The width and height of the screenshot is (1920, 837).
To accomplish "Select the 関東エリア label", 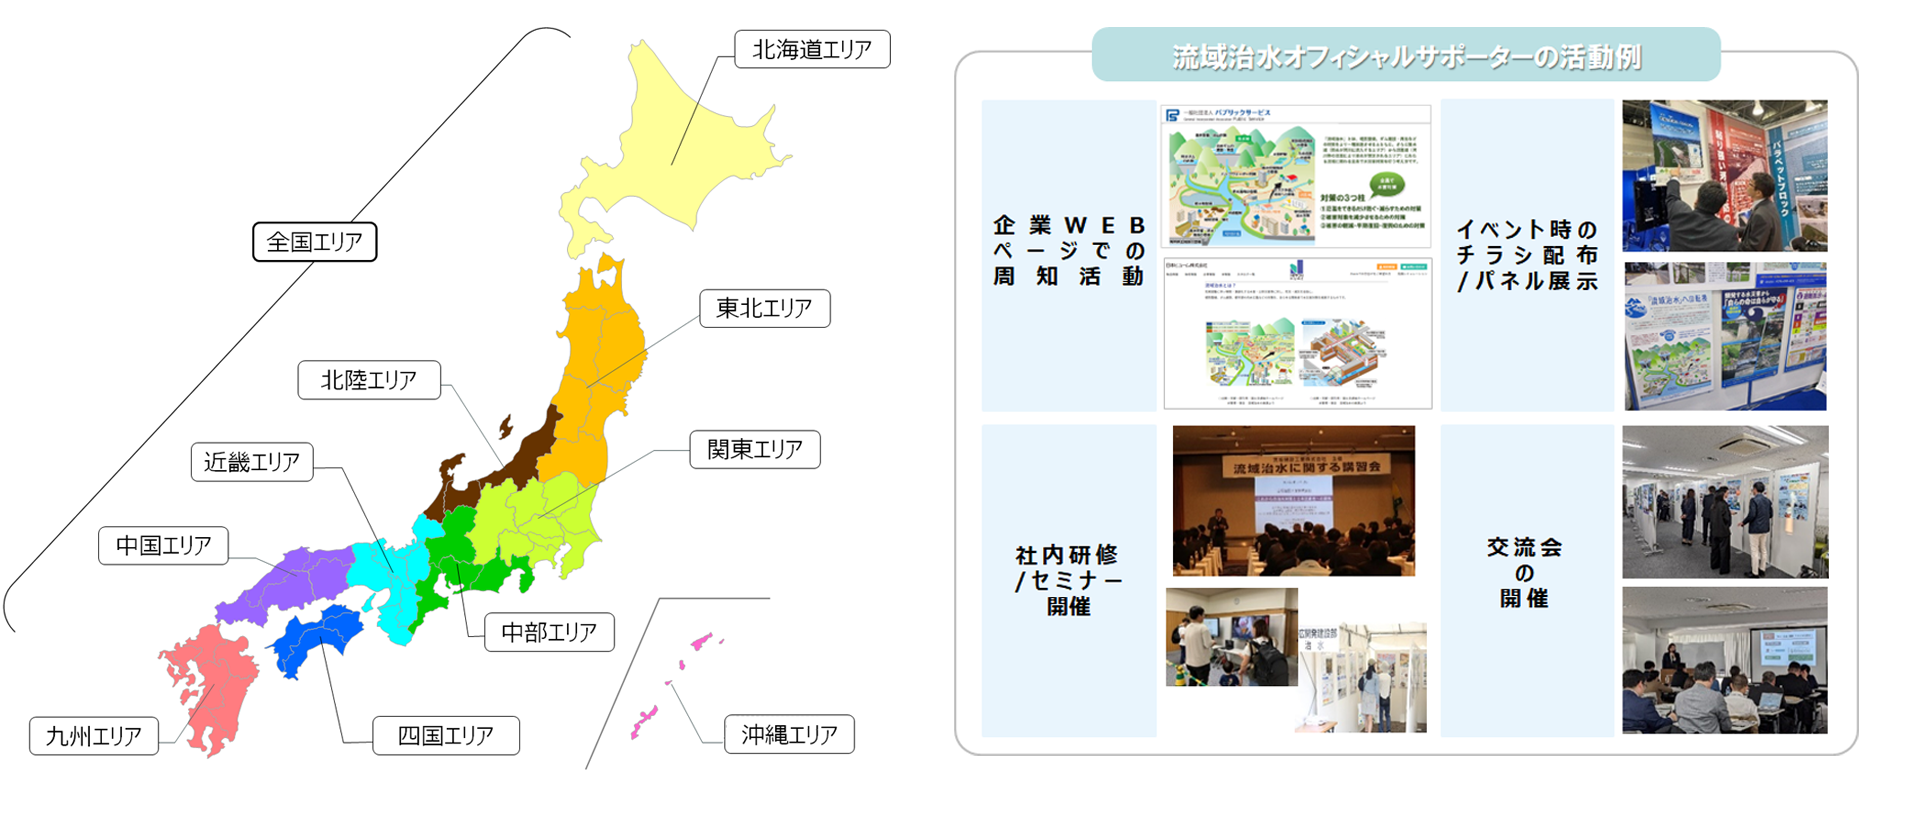I will (754, 449).
